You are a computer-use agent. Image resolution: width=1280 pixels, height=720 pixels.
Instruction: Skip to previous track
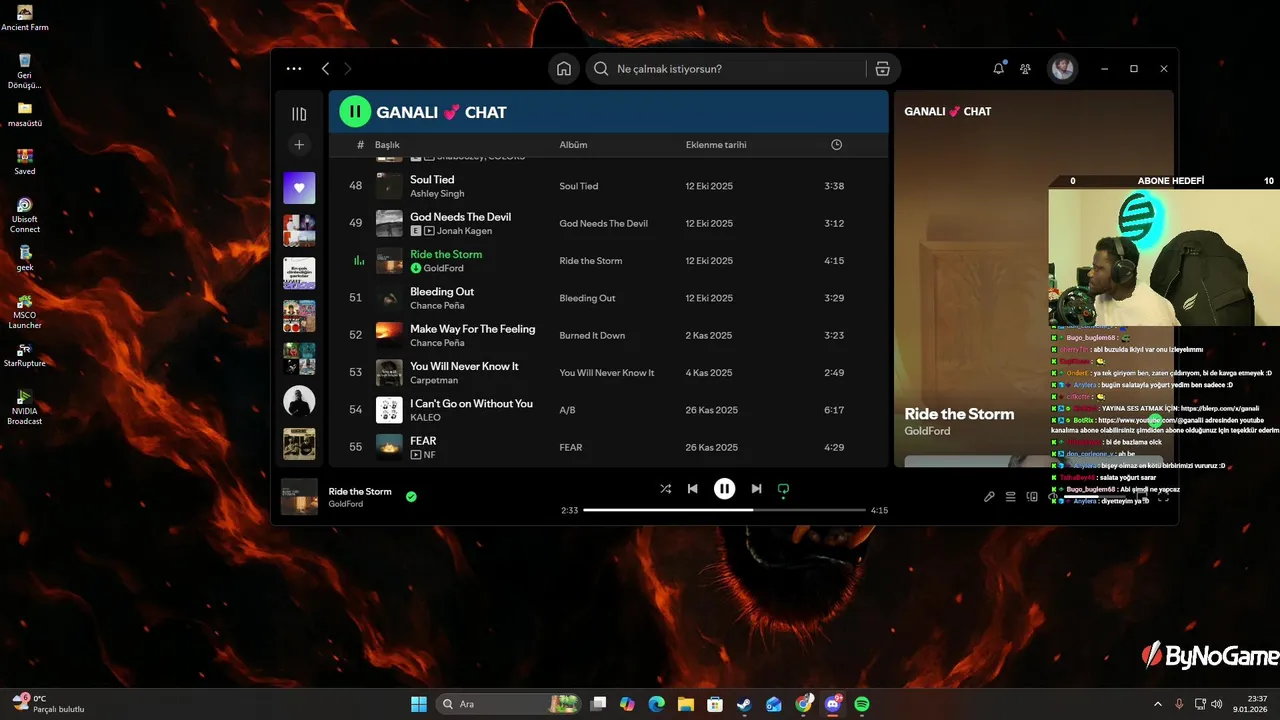692,489
